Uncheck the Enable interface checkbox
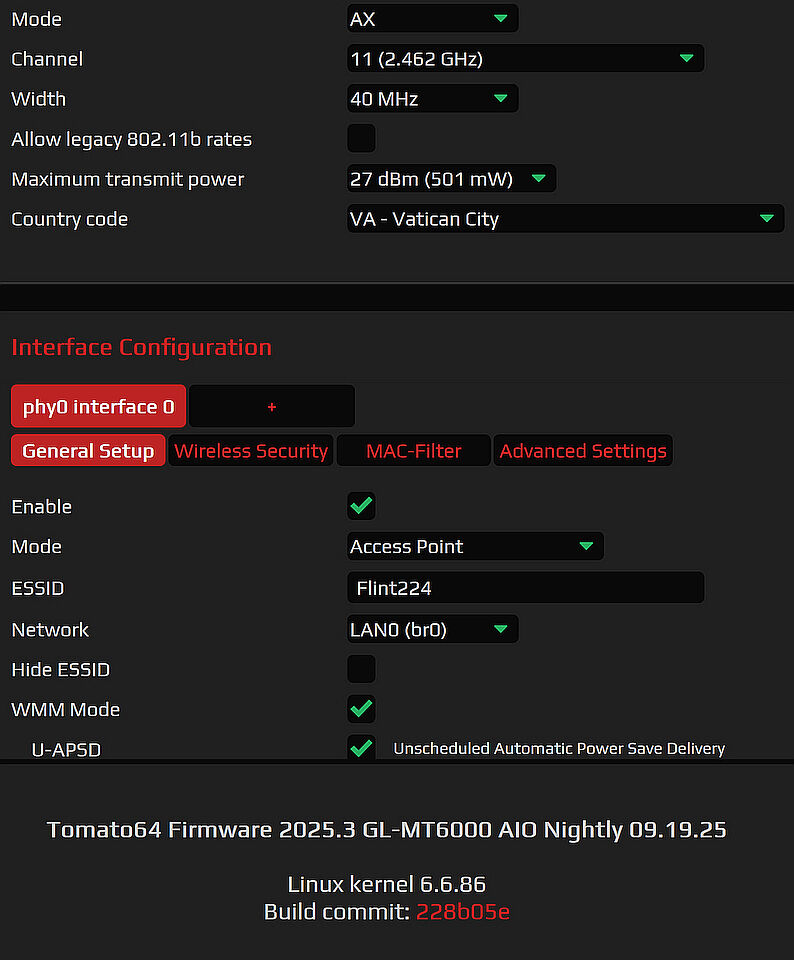 click(x=361, y=506)
